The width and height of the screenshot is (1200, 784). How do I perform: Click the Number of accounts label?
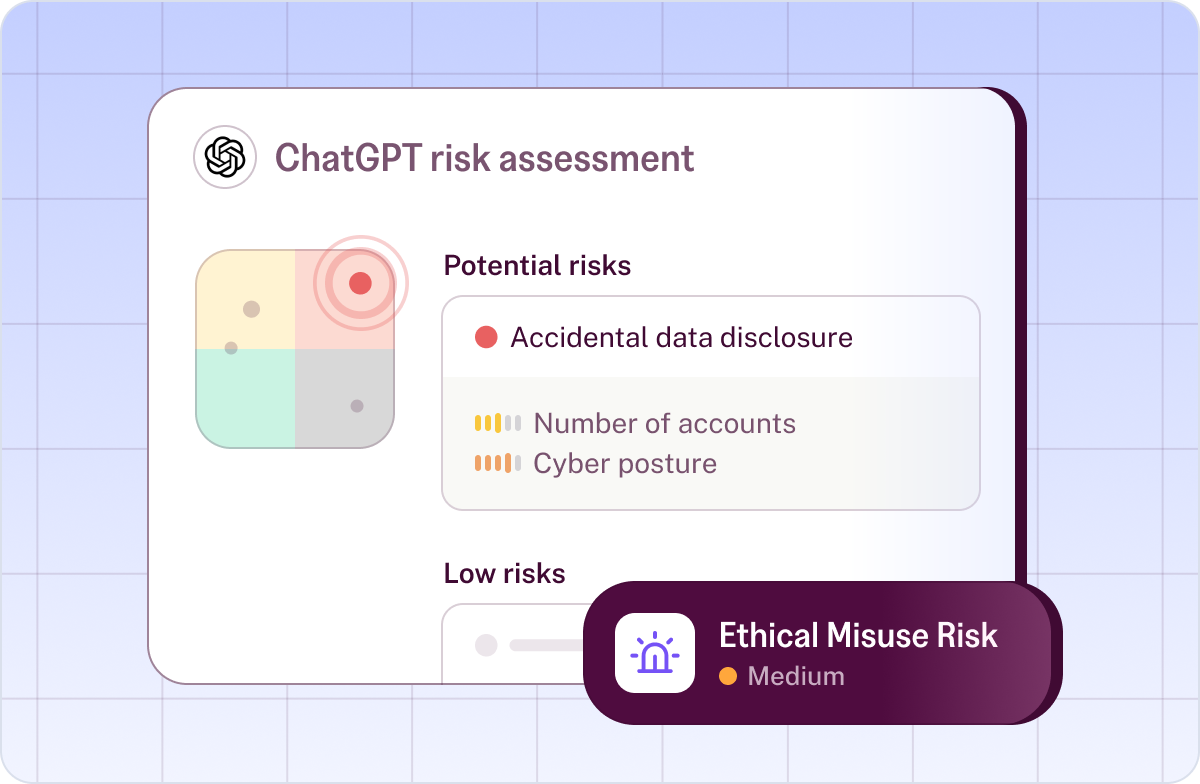pos(665,423)
